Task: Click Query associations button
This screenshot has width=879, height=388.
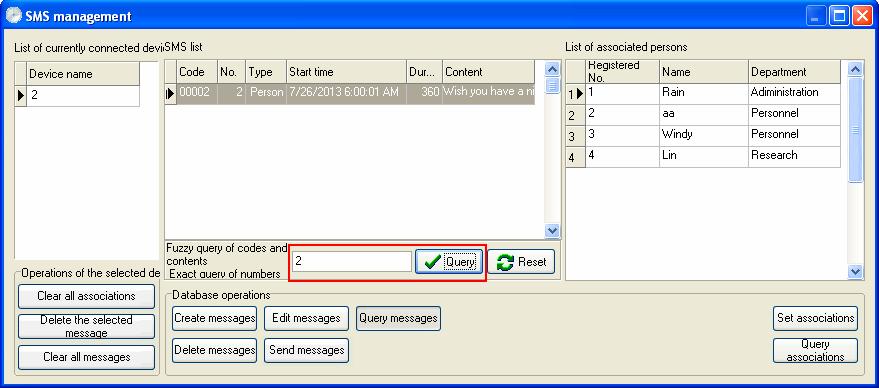Action: pyautogui.click(x=816, y=350)
